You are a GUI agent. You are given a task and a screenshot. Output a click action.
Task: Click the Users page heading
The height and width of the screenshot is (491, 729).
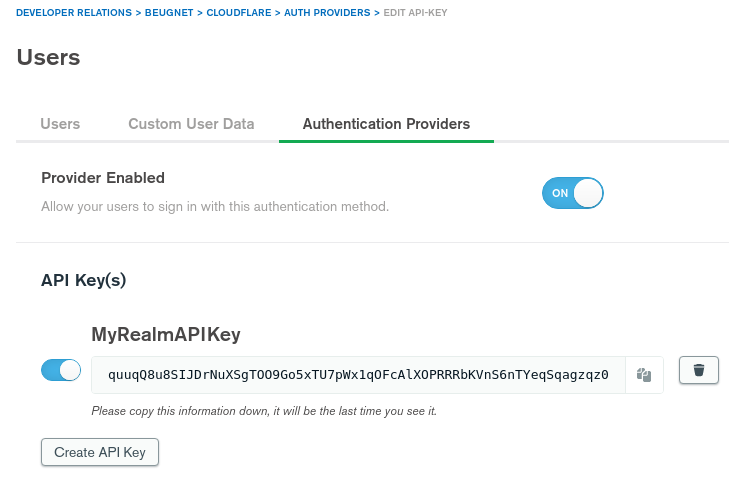[48, 58]
